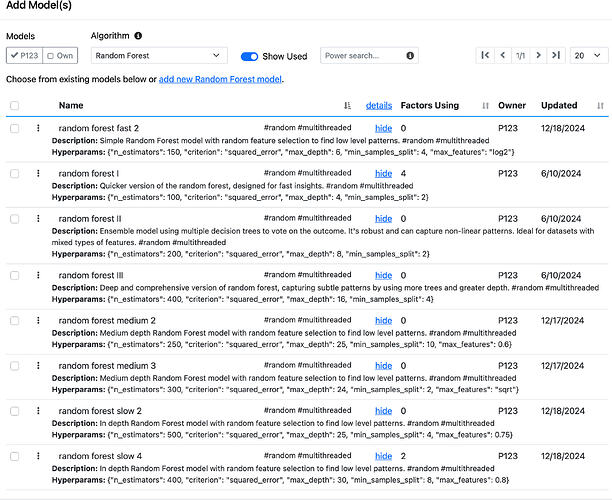Check the select-all header checkbox

[x=14, y=105]
